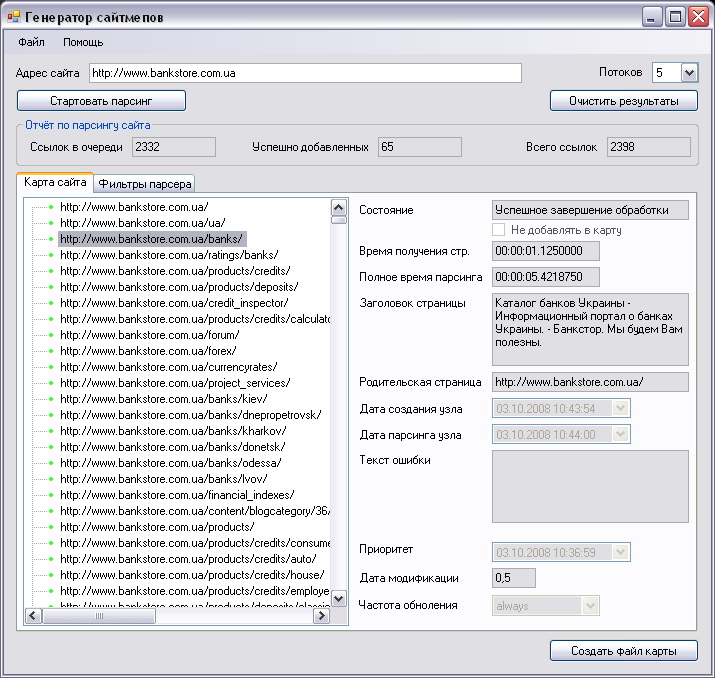The height and width of the screenshot is (678, 715).
Task: Click green node icon beside forum/ link
Action: 51,335
